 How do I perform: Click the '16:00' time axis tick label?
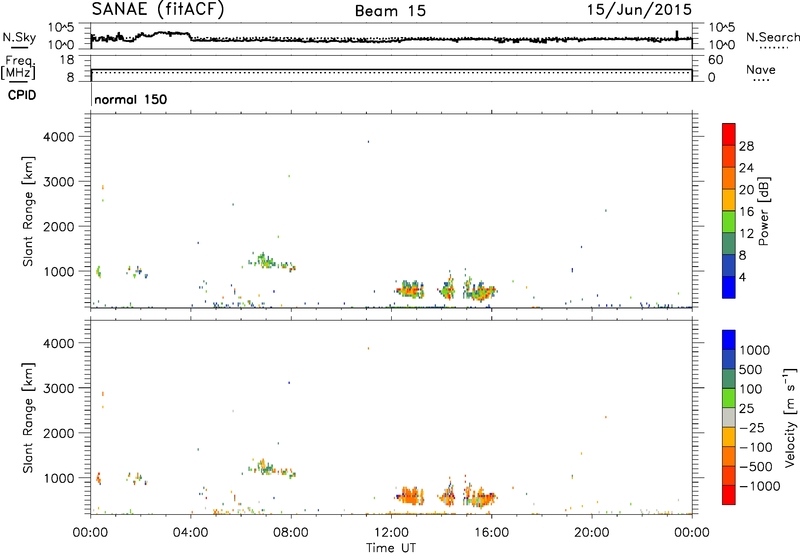(491, 533)
